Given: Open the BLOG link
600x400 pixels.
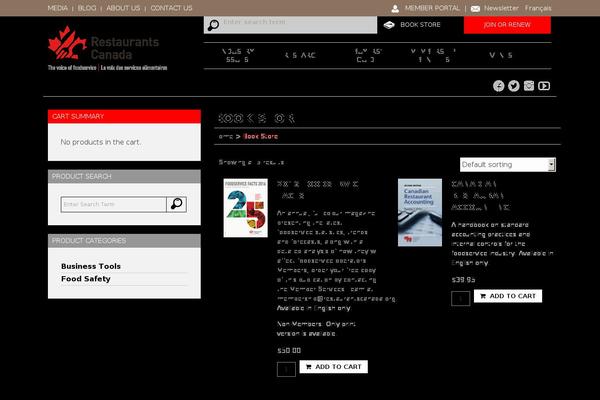Looking at the screenshot, I should point(87,8).
